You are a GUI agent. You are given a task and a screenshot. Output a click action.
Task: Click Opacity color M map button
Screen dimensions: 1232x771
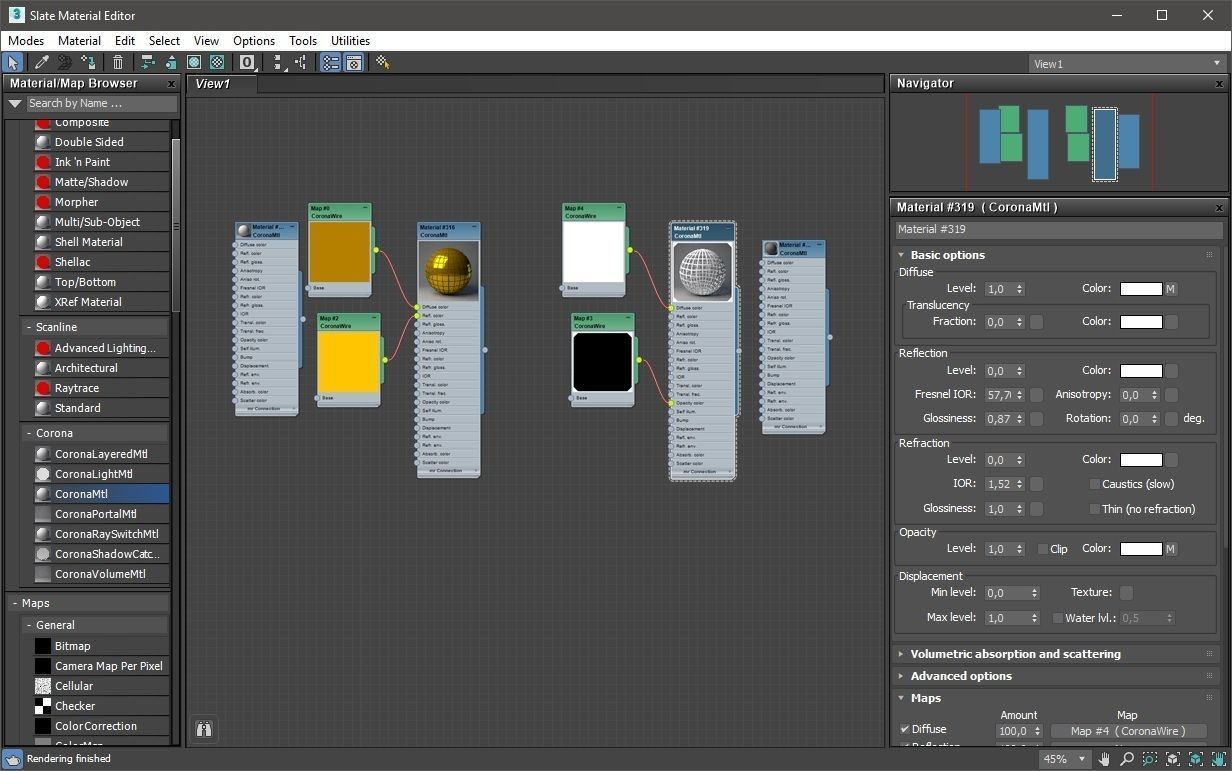point(1171,549)
